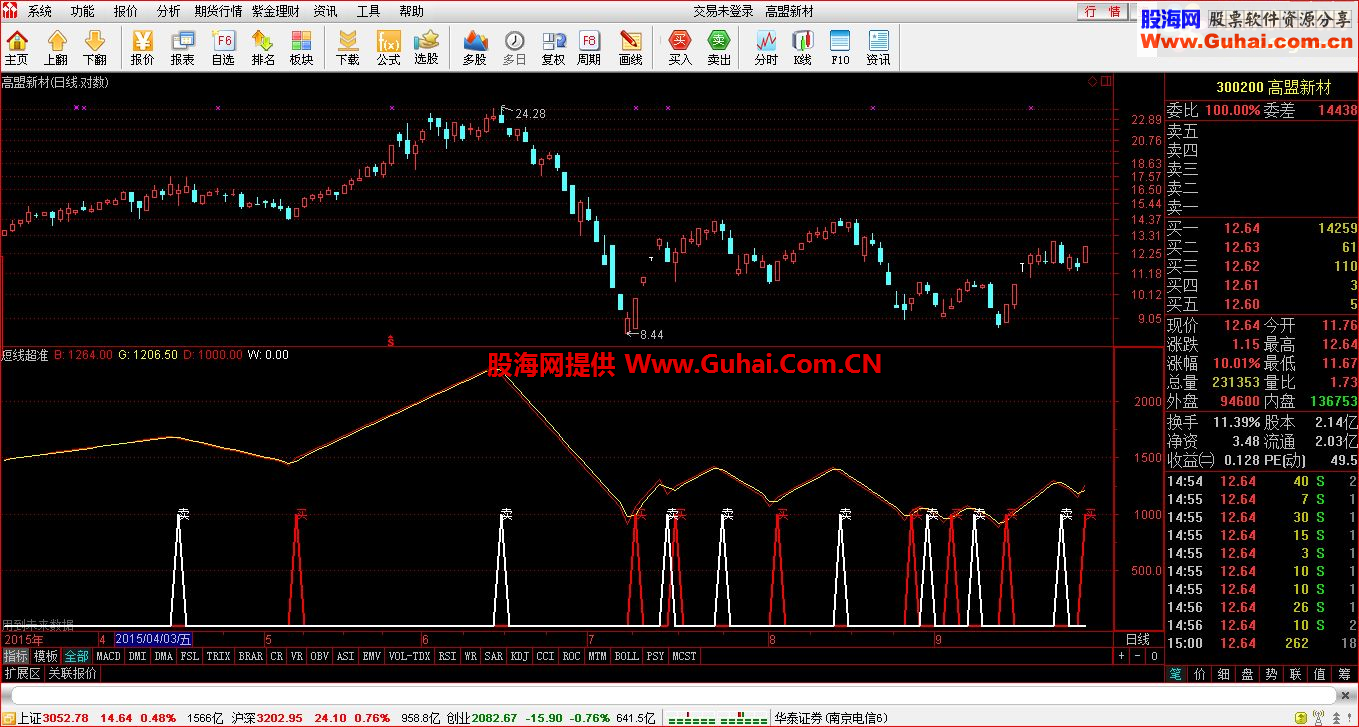Open the 自选 watchlist icon
1359x727 pixels.
[223, 47]
